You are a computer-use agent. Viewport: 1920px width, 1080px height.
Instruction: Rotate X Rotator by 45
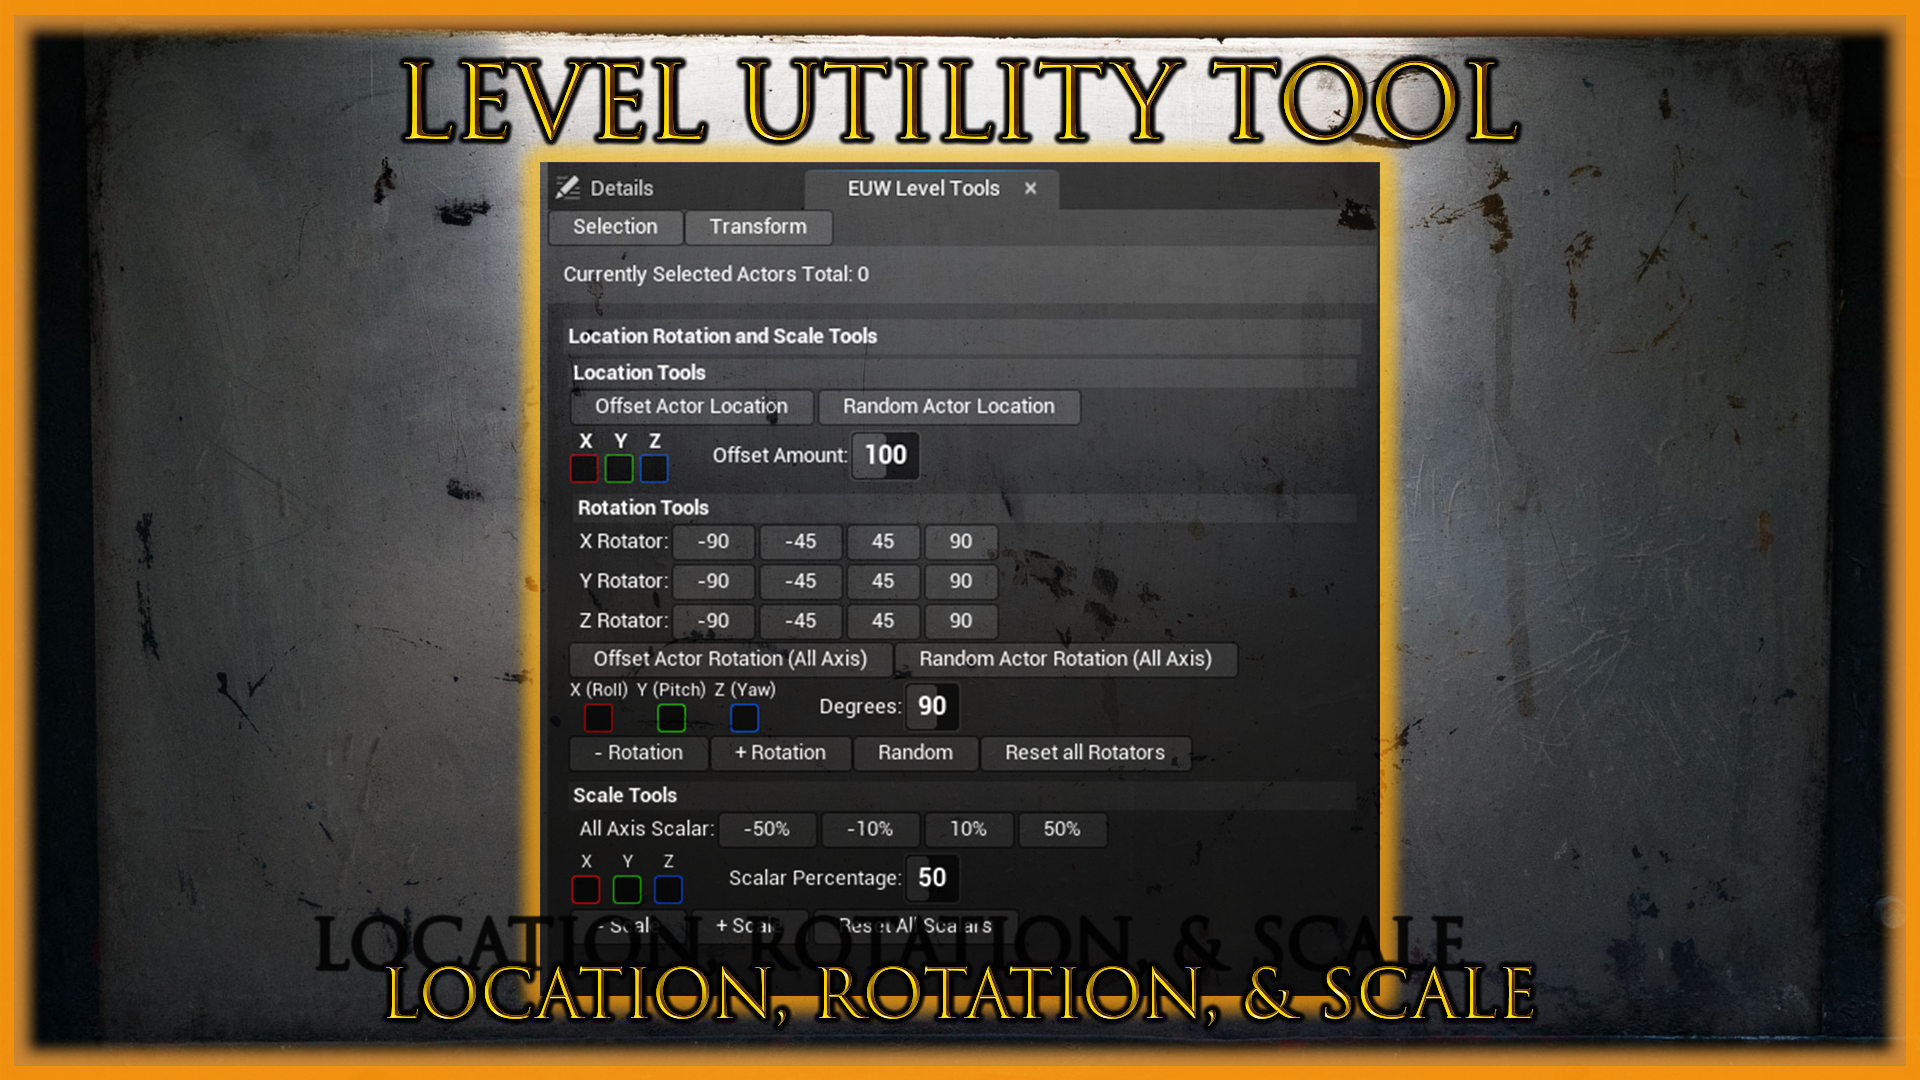[x=883, y=541]
